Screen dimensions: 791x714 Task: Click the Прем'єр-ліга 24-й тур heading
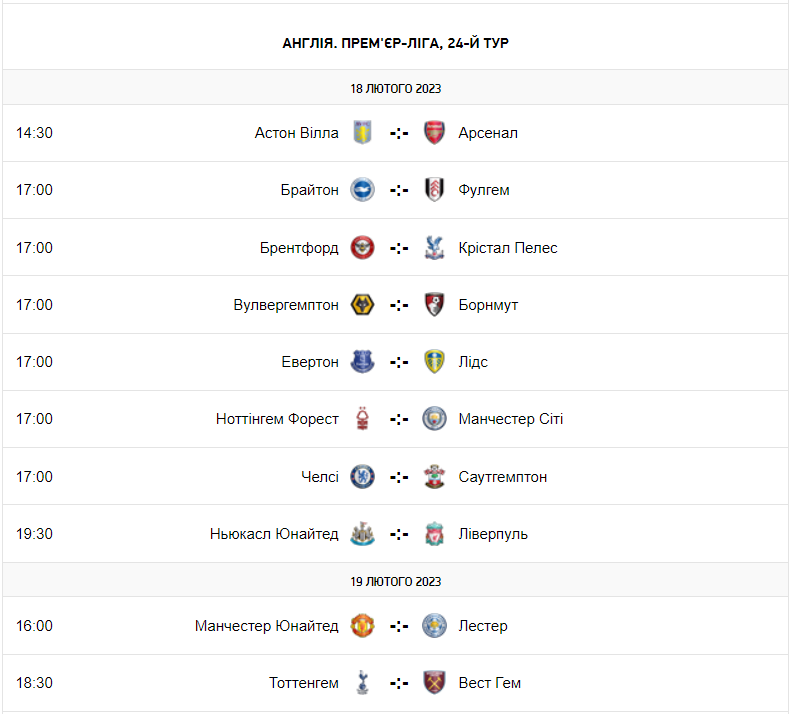[x=396, y=43]
